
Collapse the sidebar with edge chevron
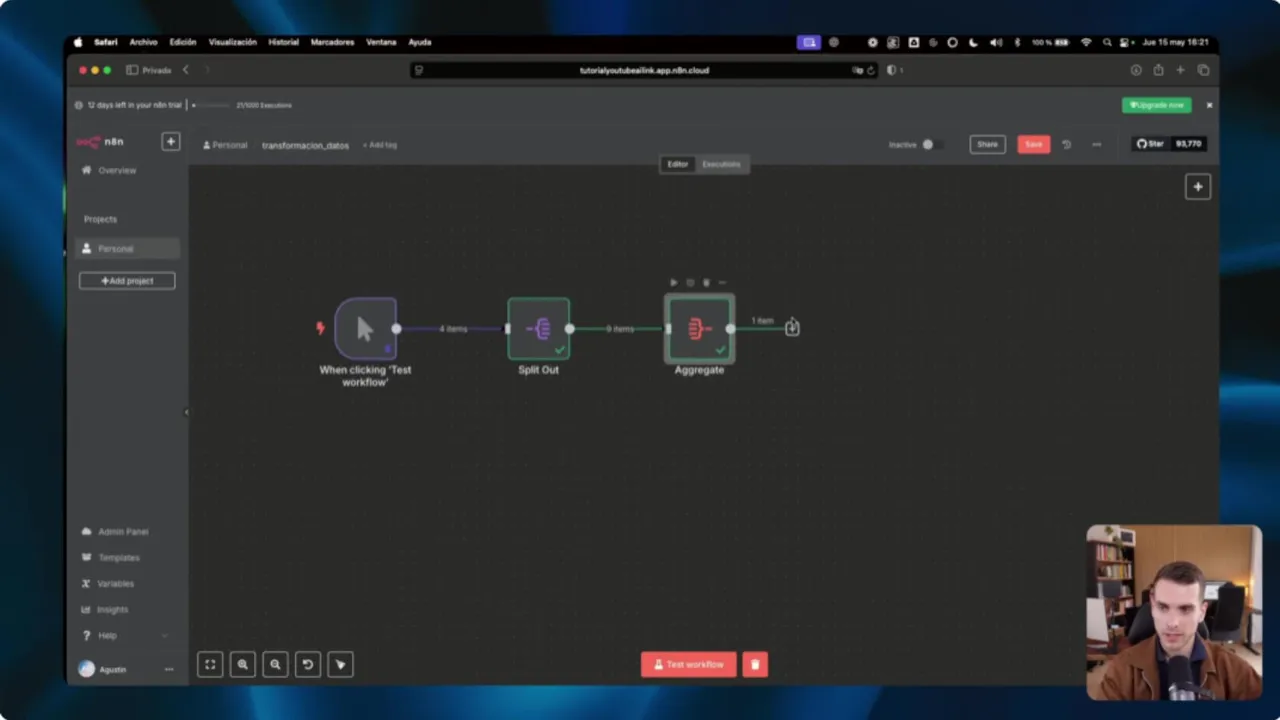point(187,412)
